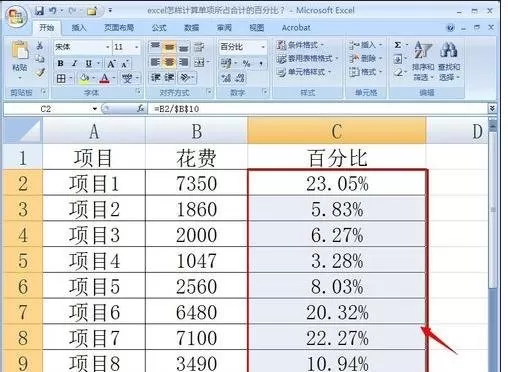Toggle underline formatting

coord(89,63)
